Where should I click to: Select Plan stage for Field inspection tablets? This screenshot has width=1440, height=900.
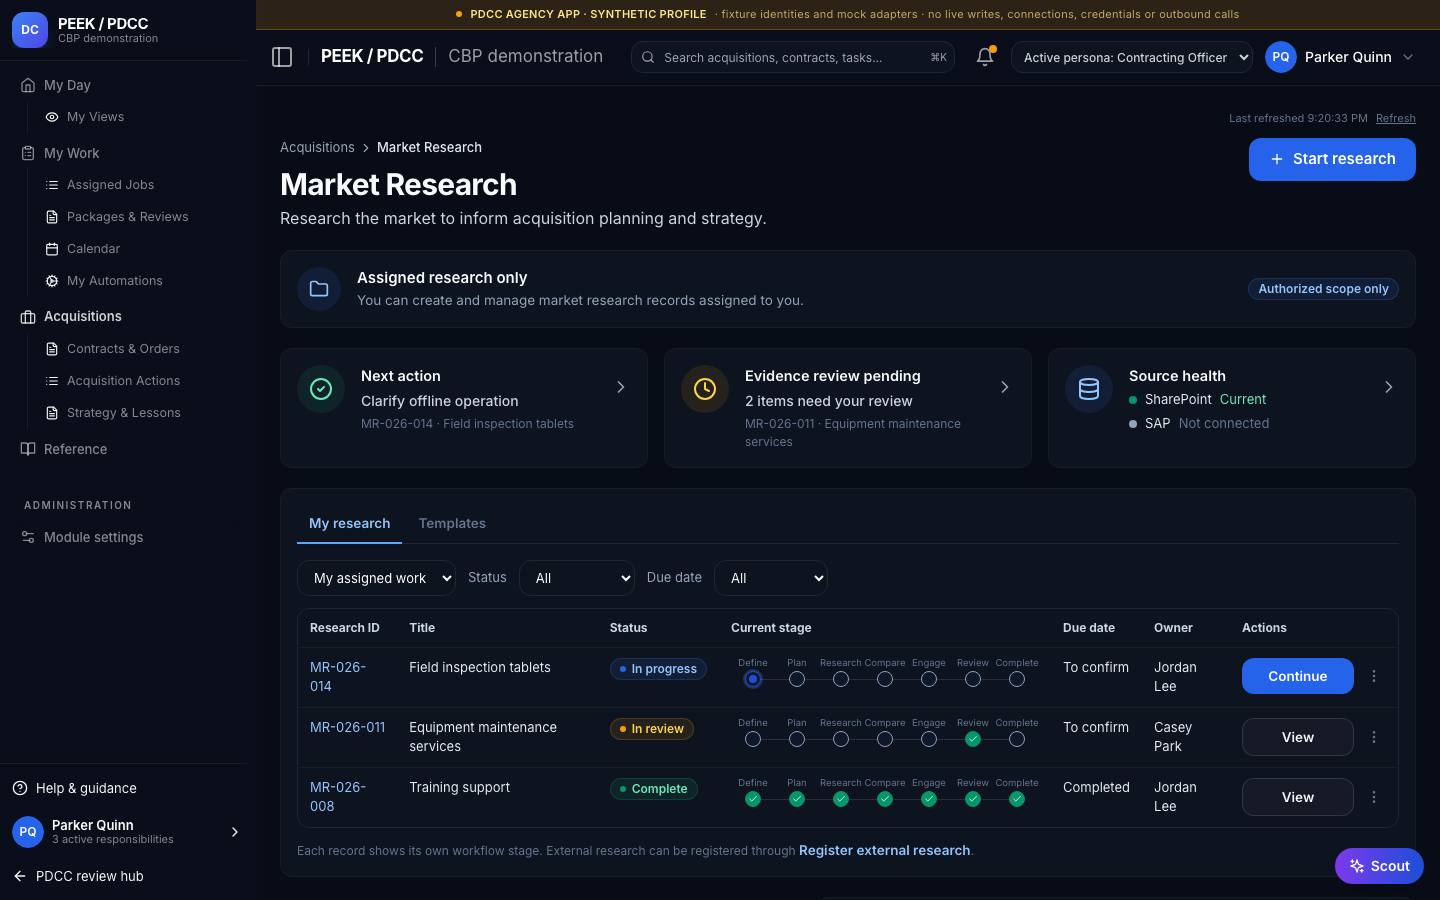point(797,679)
